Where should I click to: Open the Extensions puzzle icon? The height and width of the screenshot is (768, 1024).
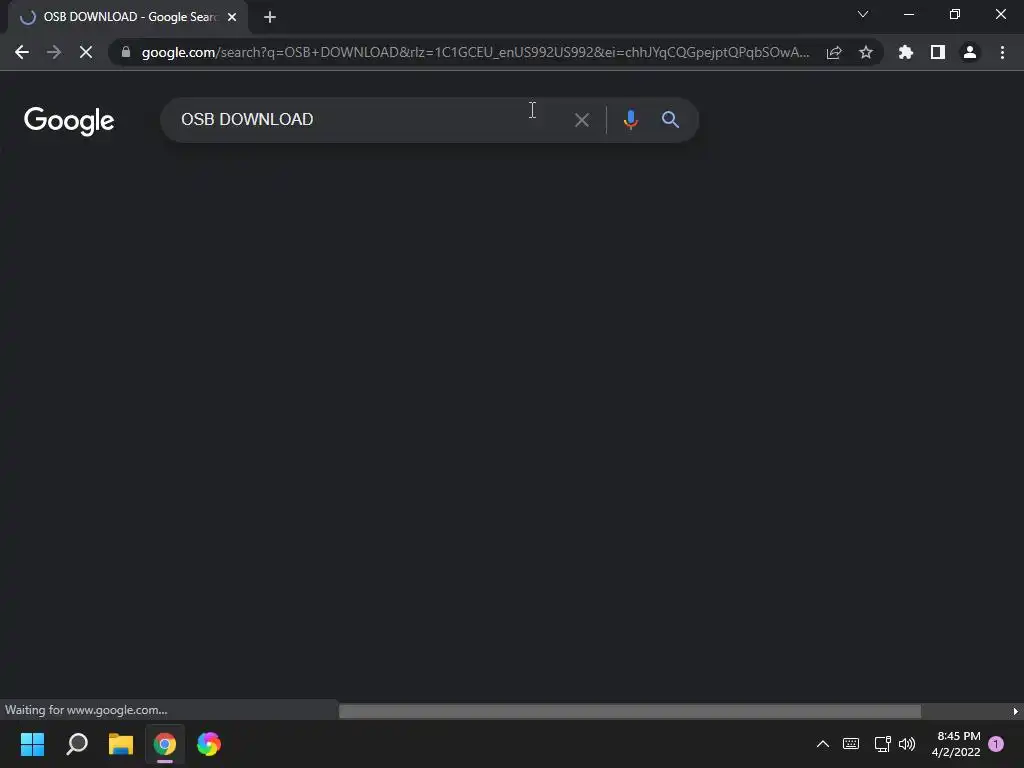pyautogui.click(x=905, y=52)
